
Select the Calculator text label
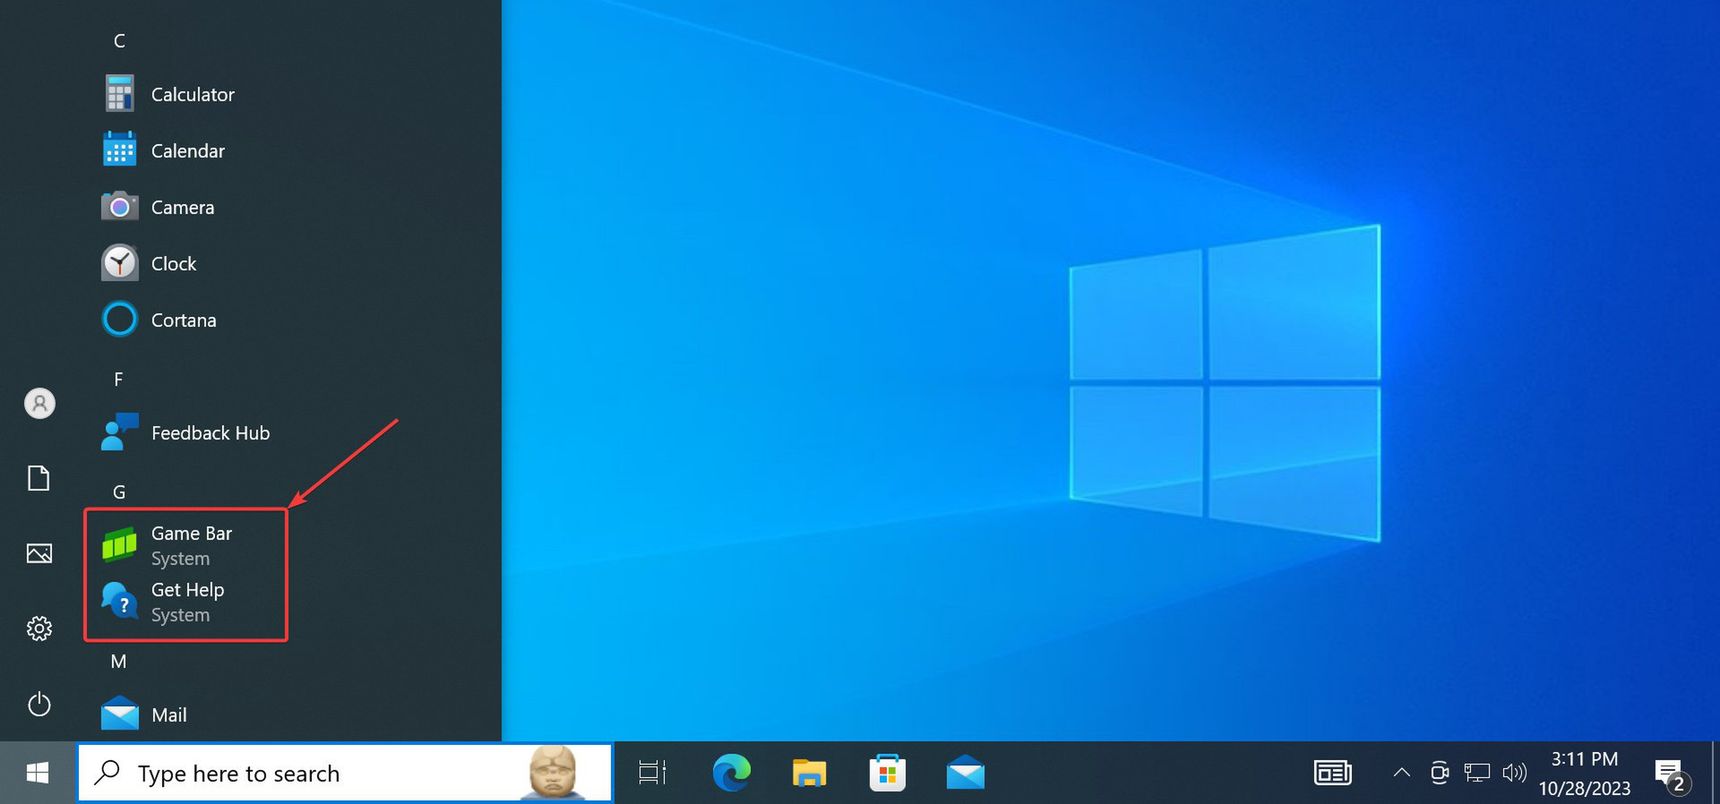click(x=193, y=94)
